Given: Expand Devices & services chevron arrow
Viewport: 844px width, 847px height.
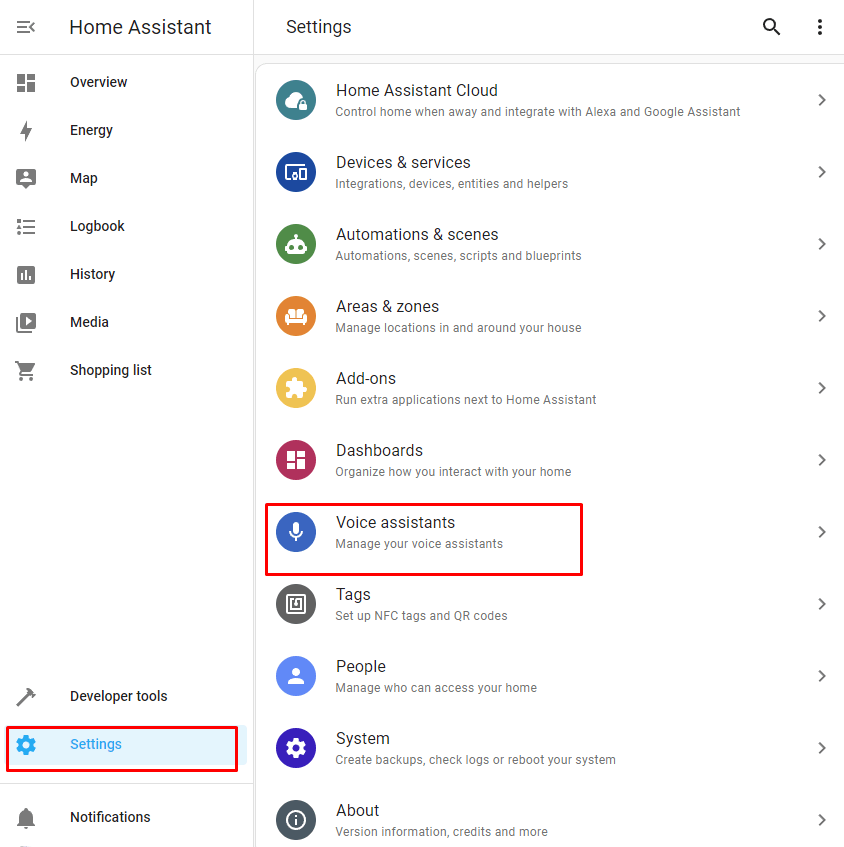Looking at the screenshot, I should point(822,172).
